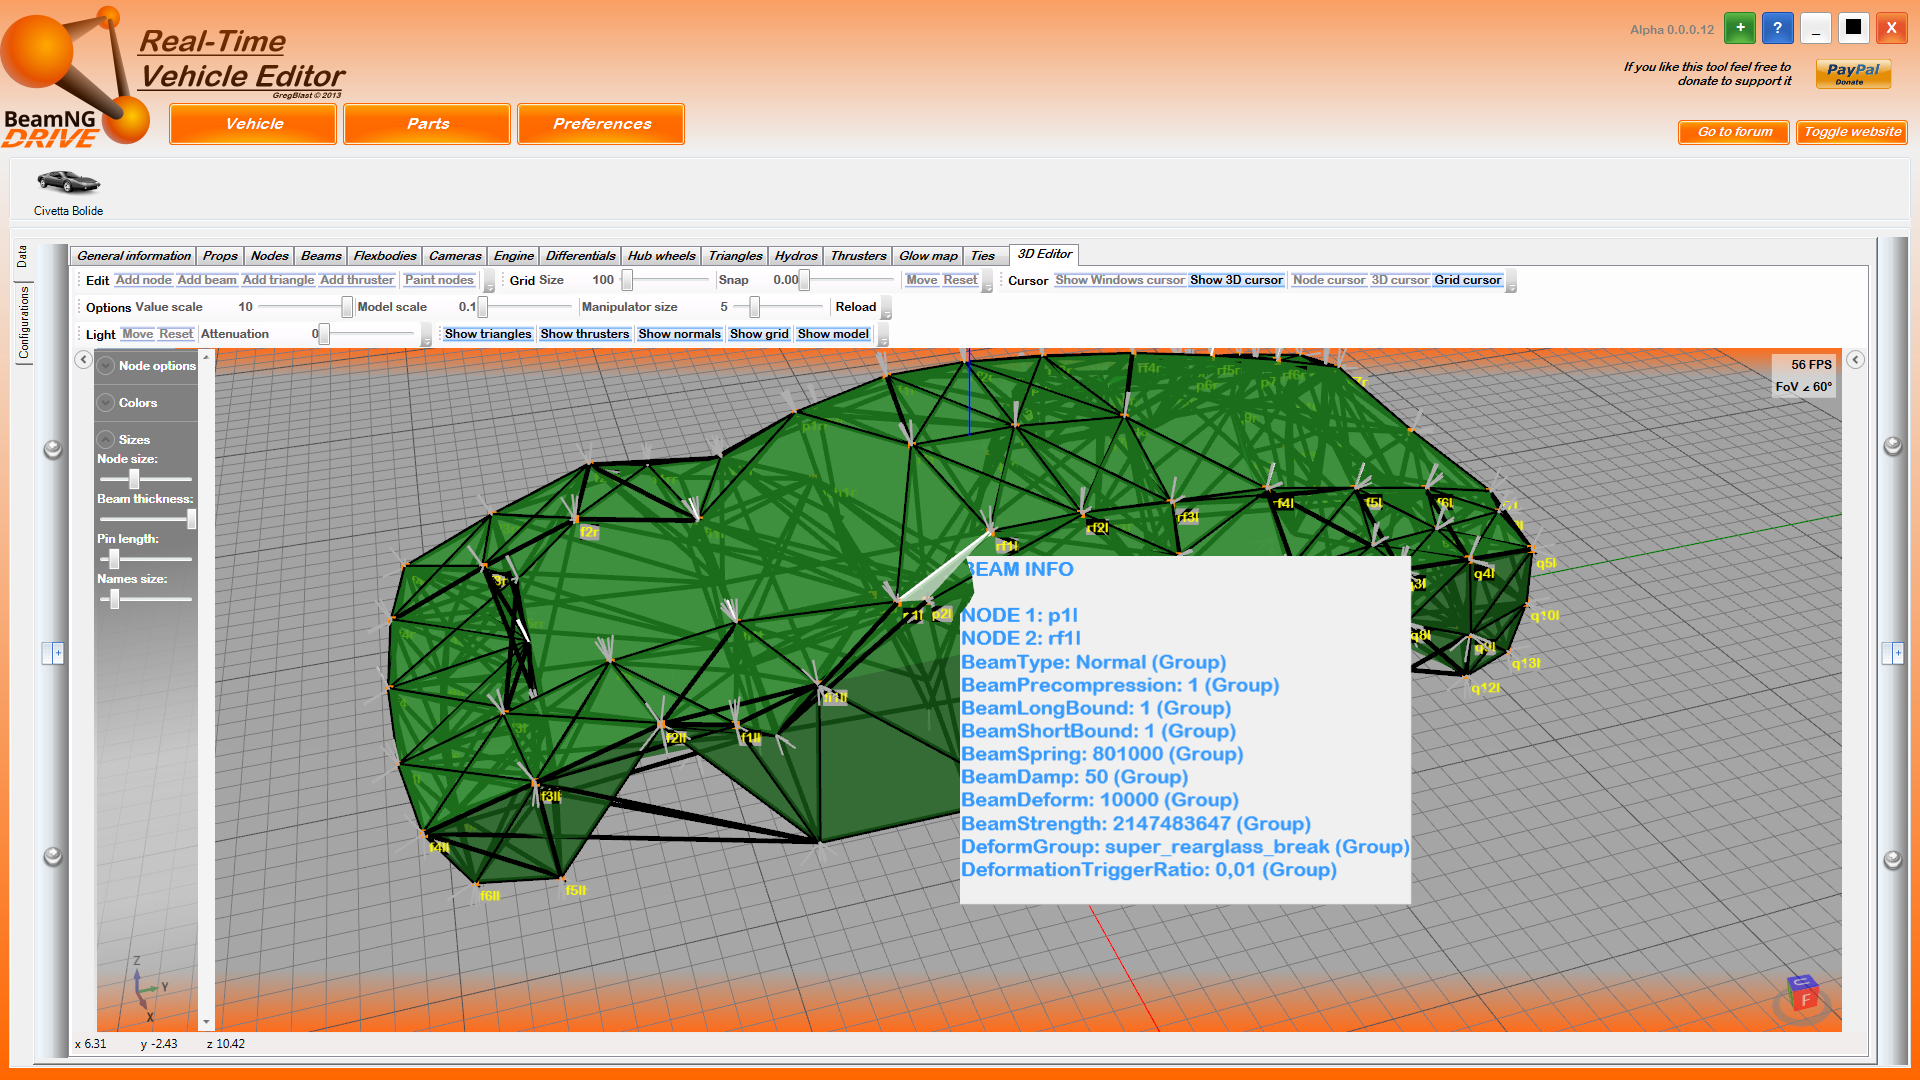
Task: Toggle Add node edit mode
Action: 143,280
